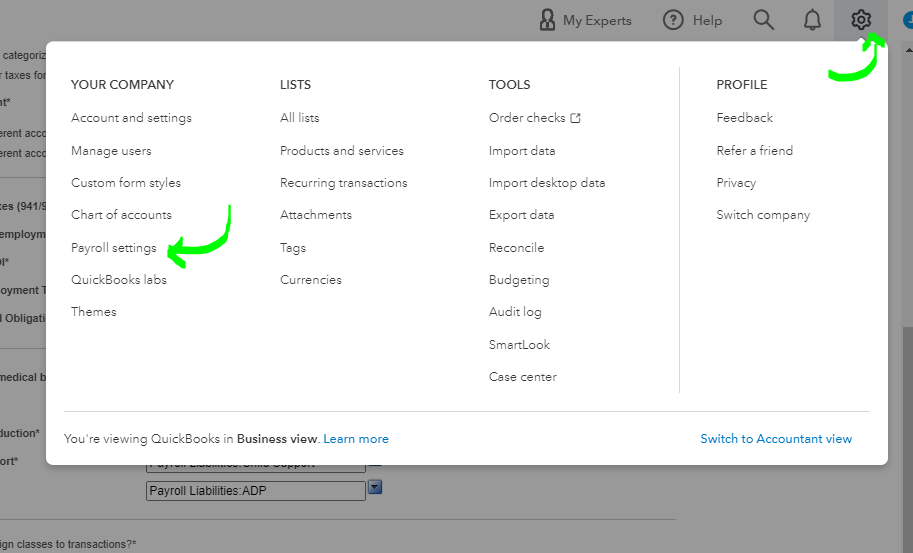The height and width of the screenshot is (553, 913).
Task: Switch to Accountant view
Action: [776, 439]
